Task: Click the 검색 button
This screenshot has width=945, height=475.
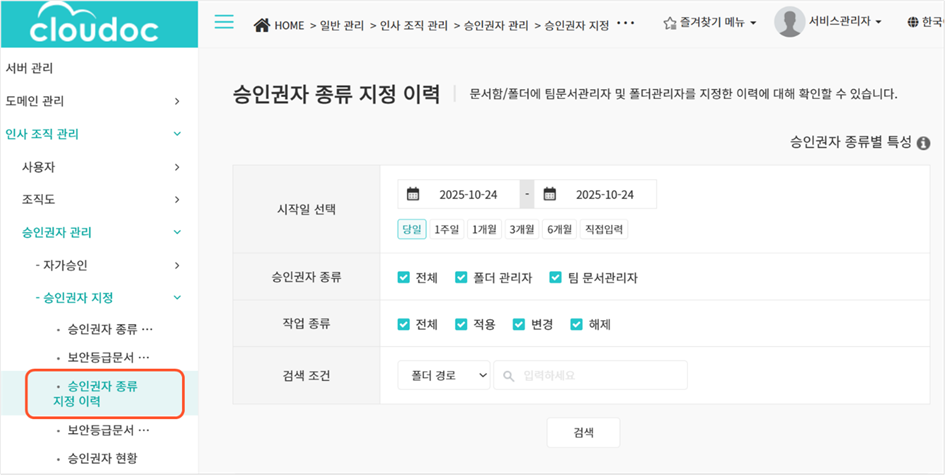Action: click(x=583, y=432)
